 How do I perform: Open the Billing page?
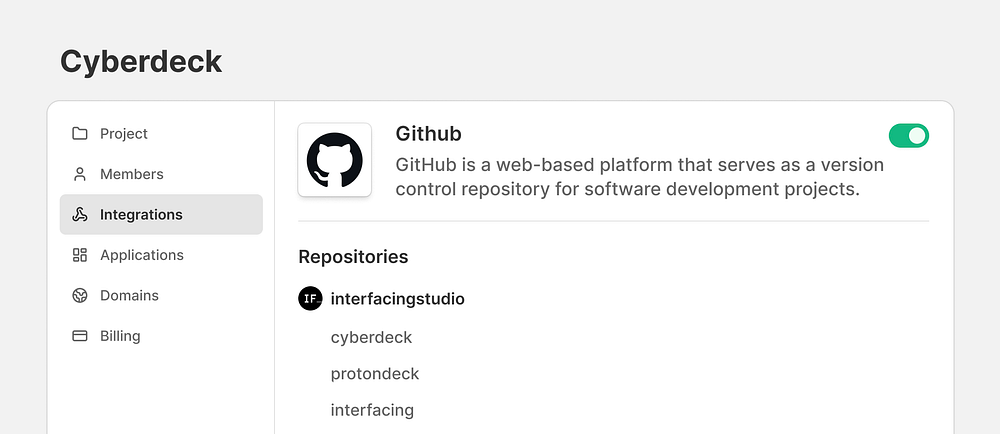click(120, 336)
